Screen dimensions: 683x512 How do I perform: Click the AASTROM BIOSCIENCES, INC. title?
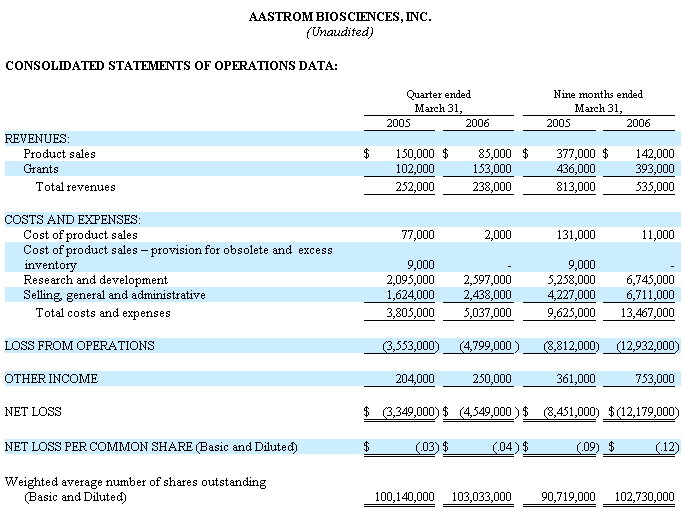[340, 17]
